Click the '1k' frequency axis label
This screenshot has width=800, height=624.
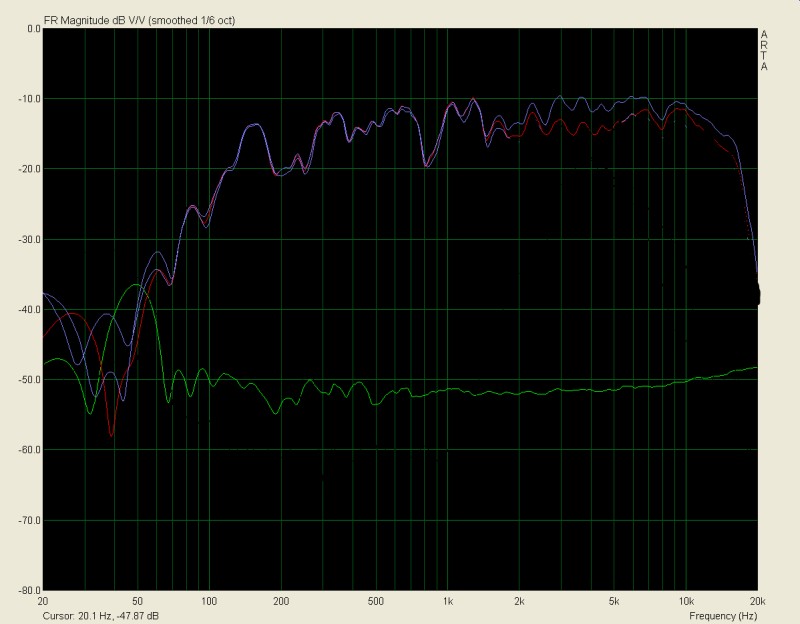click(447, 602)
